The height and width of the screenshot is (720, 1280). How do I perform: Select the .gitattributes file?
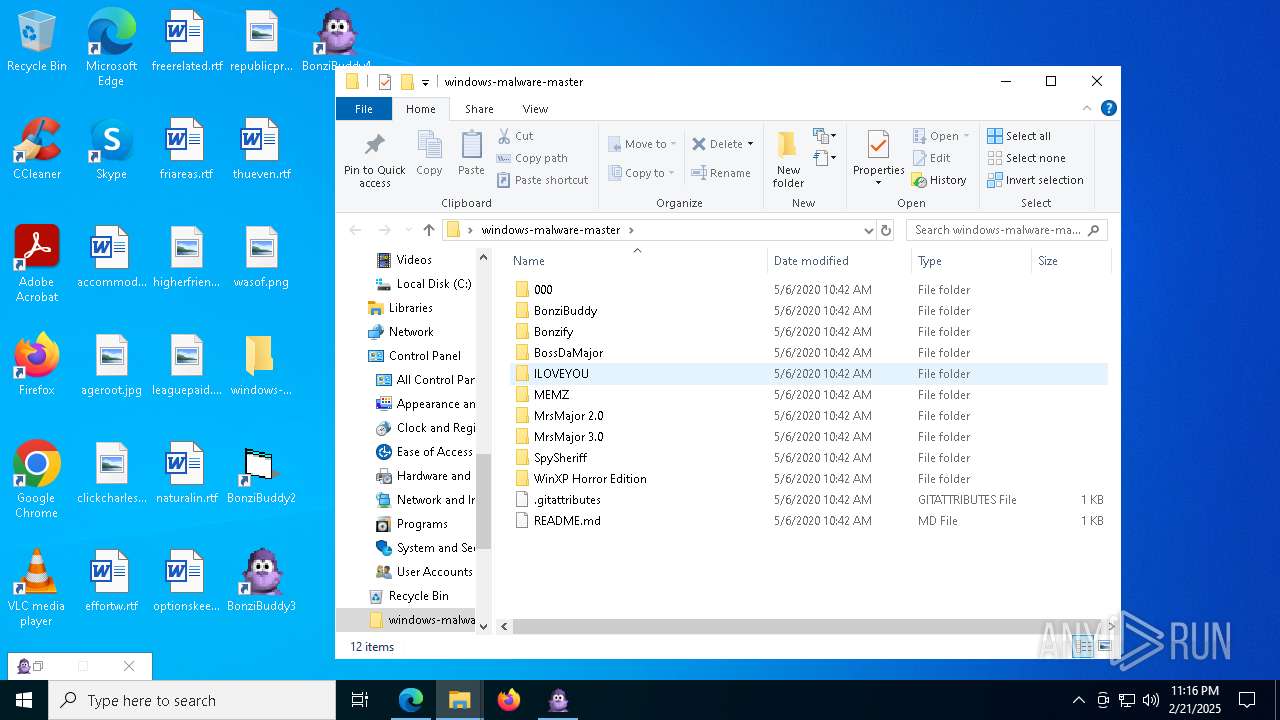pyautogui.click(x=567, y=499)
